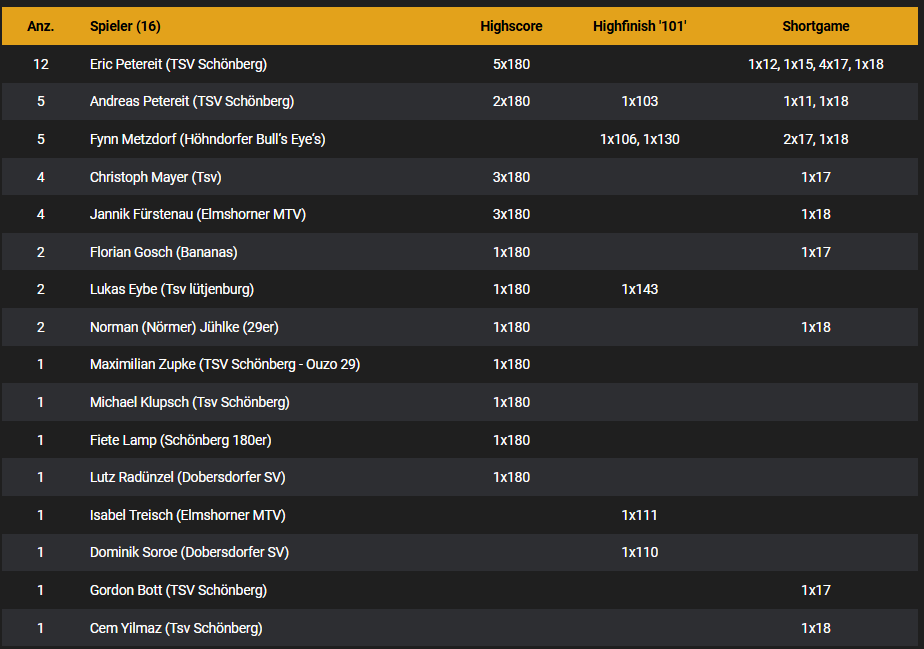Viewport: 924px width, 649px height.
Task: Click Cem Yilmaz (Tsv Schönberg) name
Action: click(176, 628)
